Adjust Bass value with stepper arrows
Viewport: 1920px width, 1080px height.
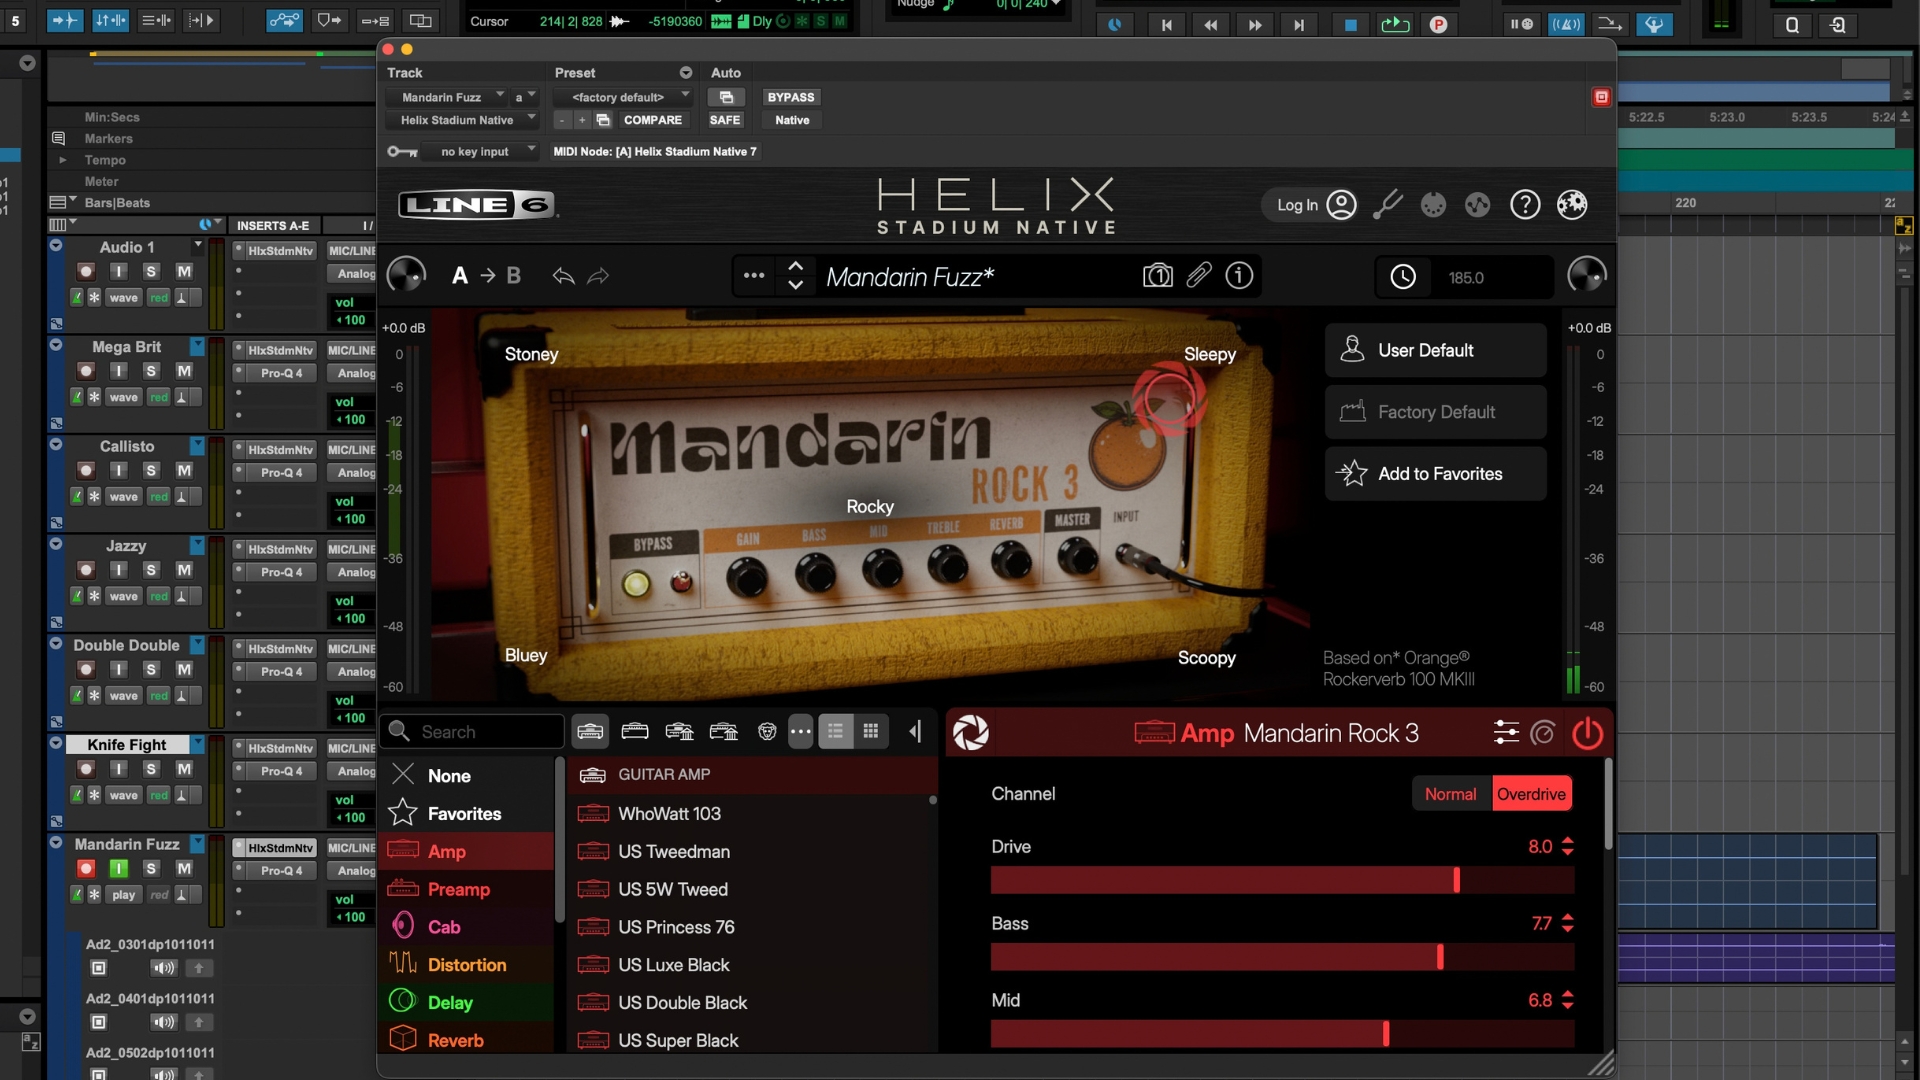point(1567,924)
